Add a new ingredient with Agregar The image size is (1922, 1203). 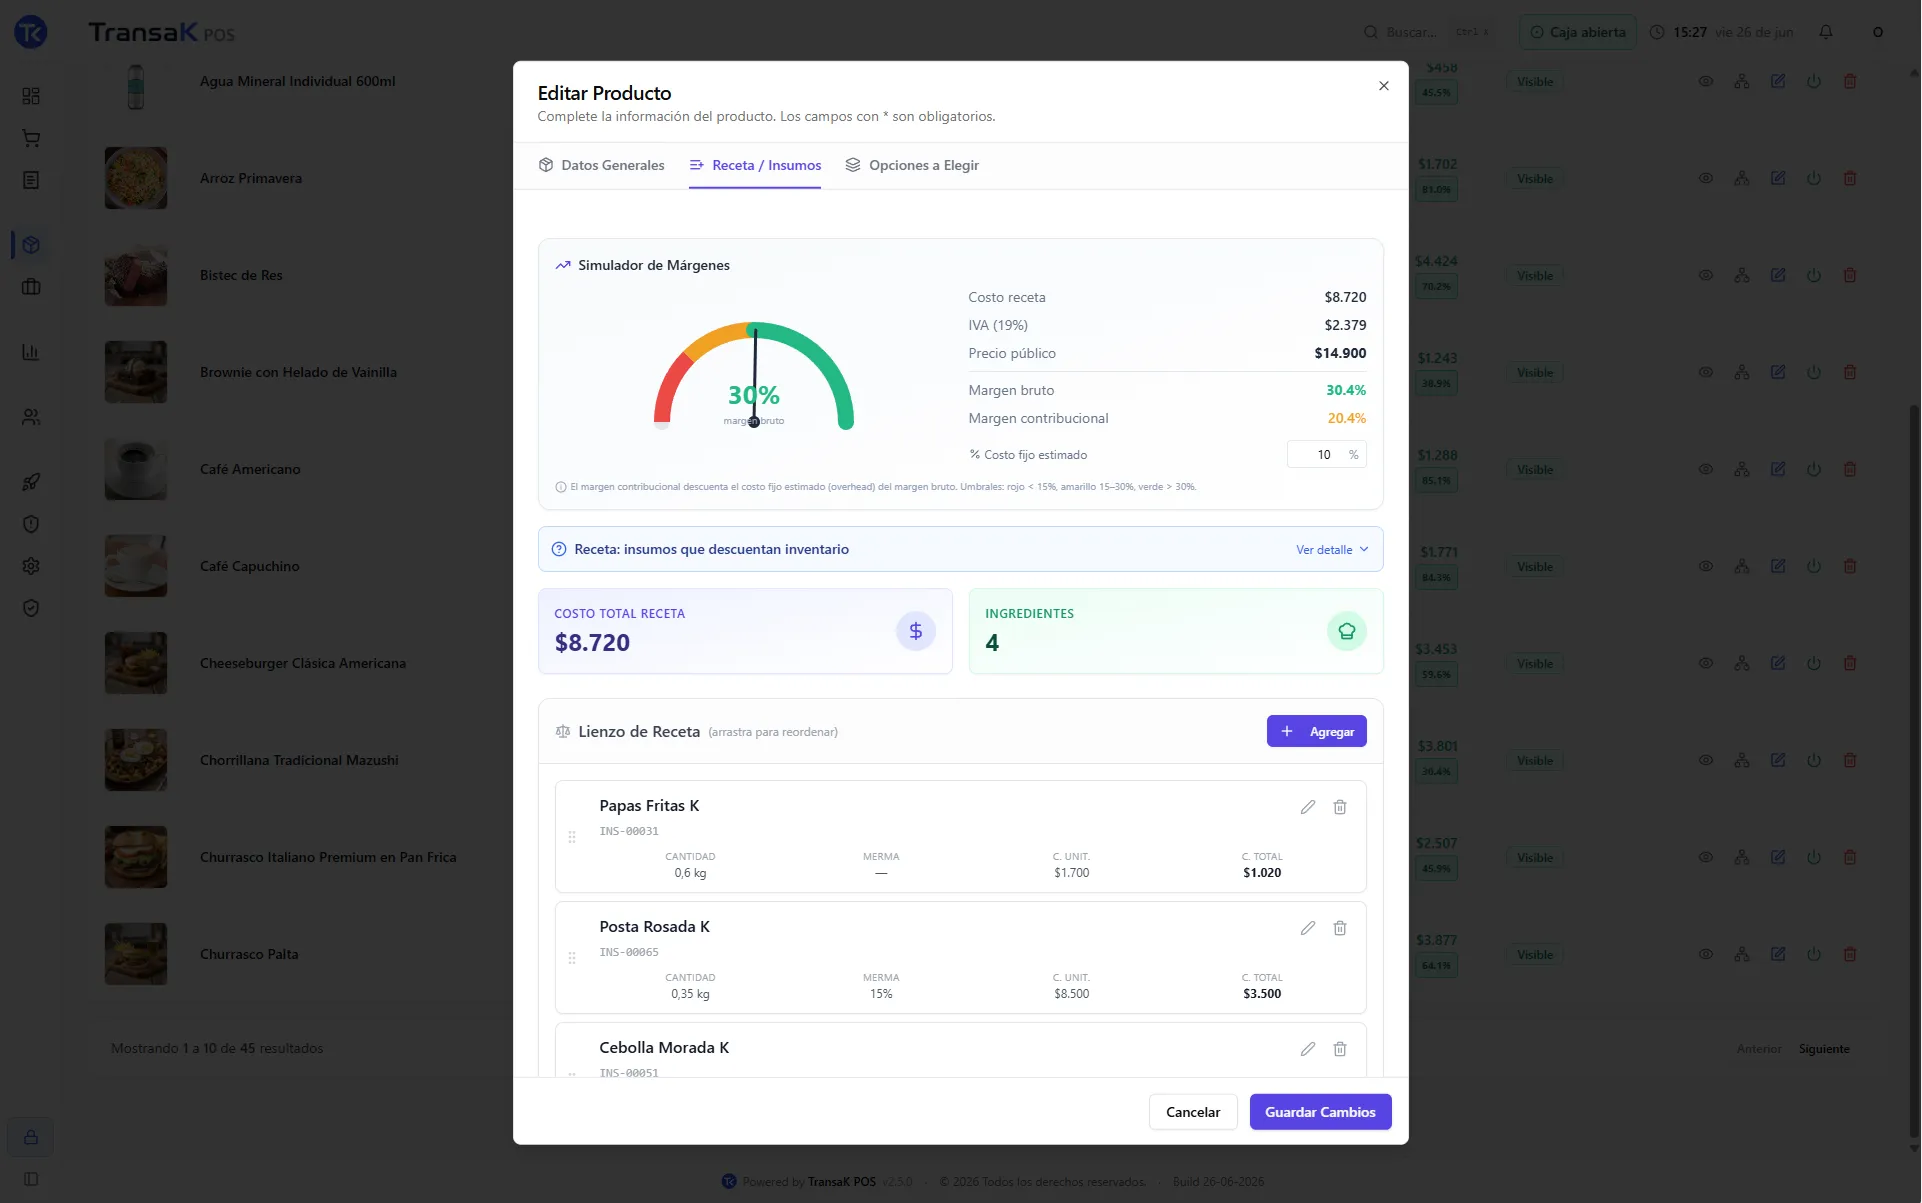pos(1316,732)
